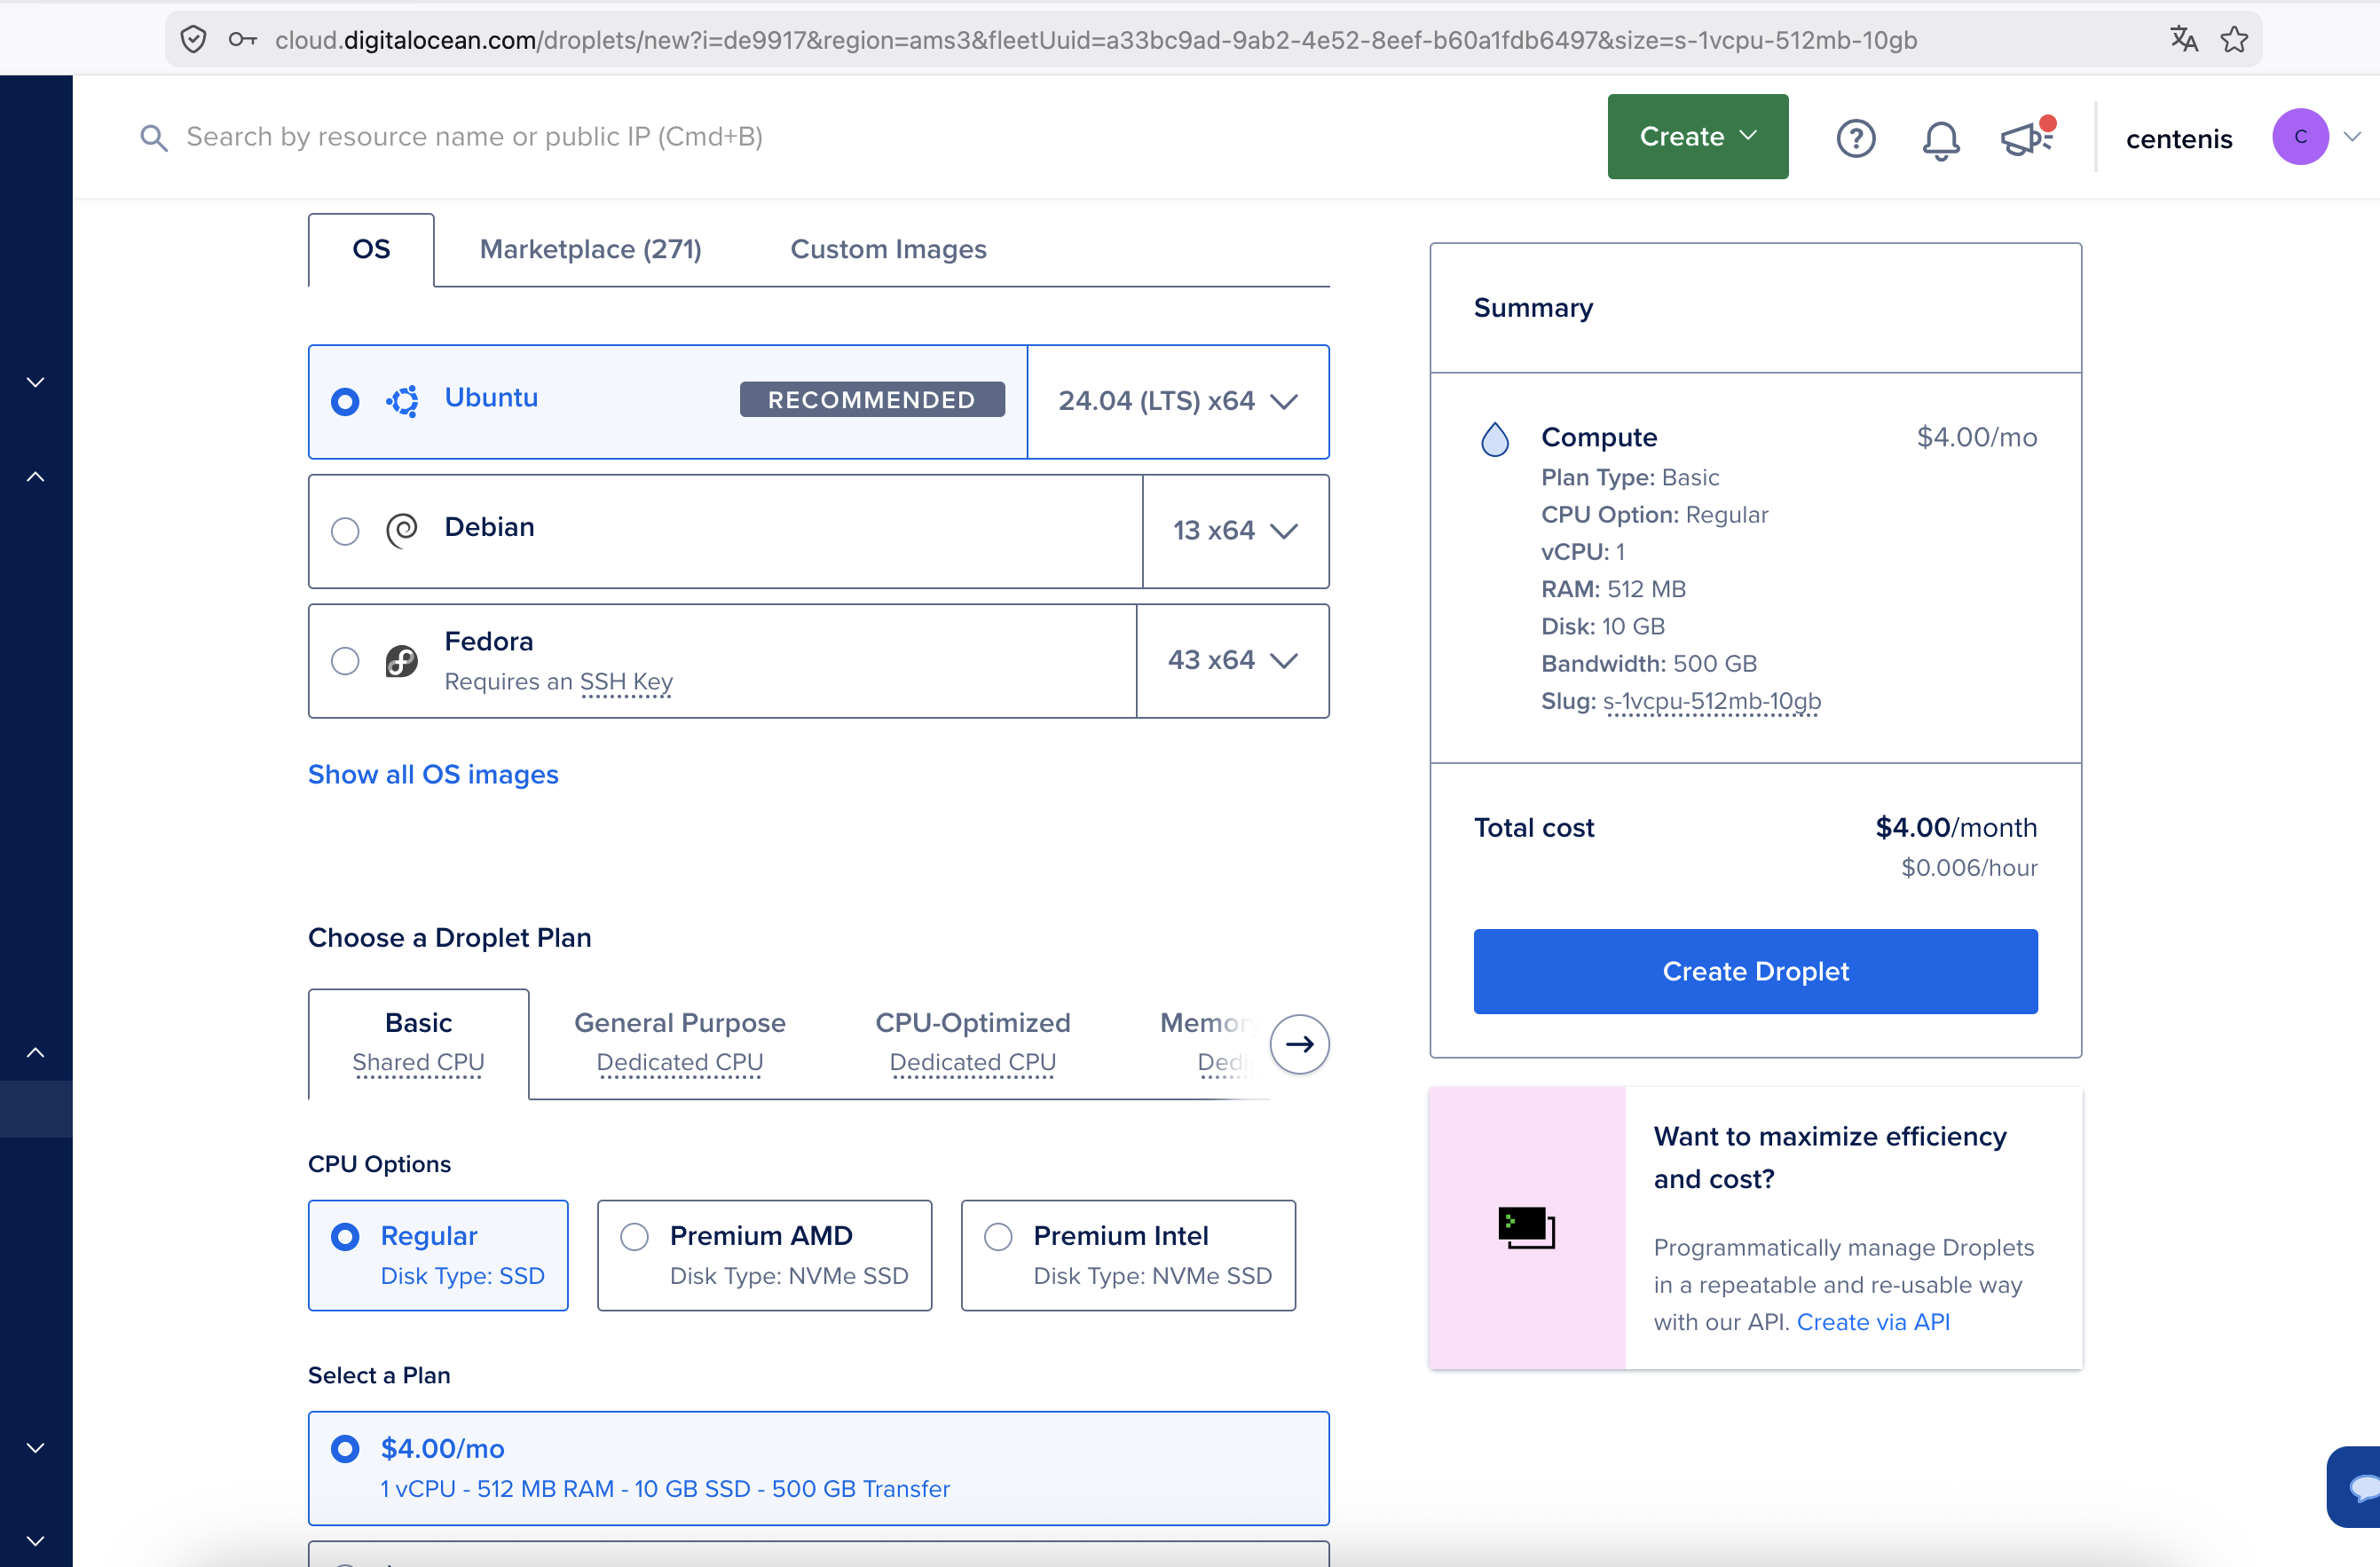The image size is (2380, 1567).
Task: Open the Fedora 43 x64 version dropdown
Action: click(x=1232, y=660)
